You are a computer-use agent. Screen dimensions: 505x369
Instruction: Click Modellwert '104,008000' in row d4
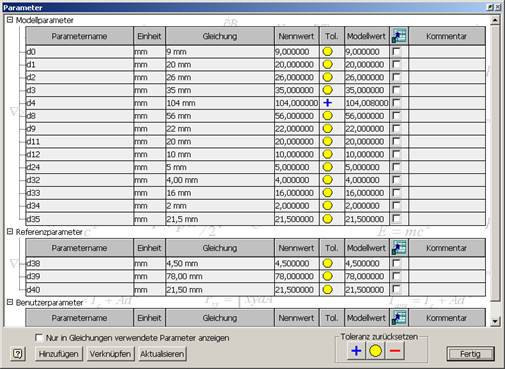367,103
